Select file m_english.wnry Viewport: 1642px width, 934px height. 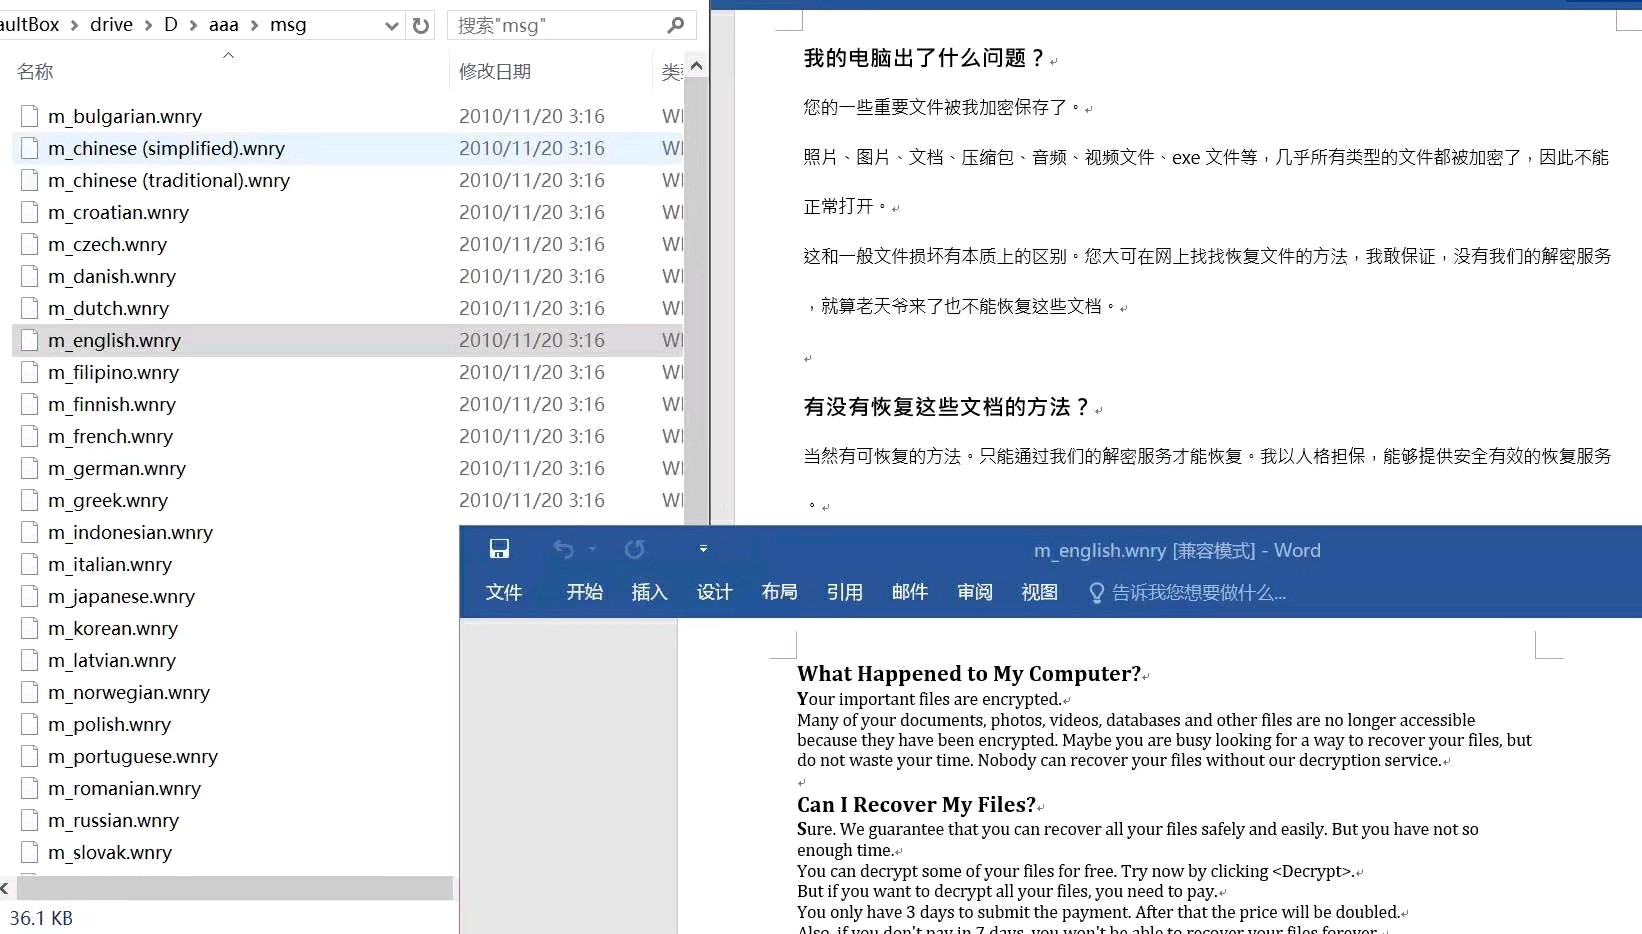(x=114, y=340)
